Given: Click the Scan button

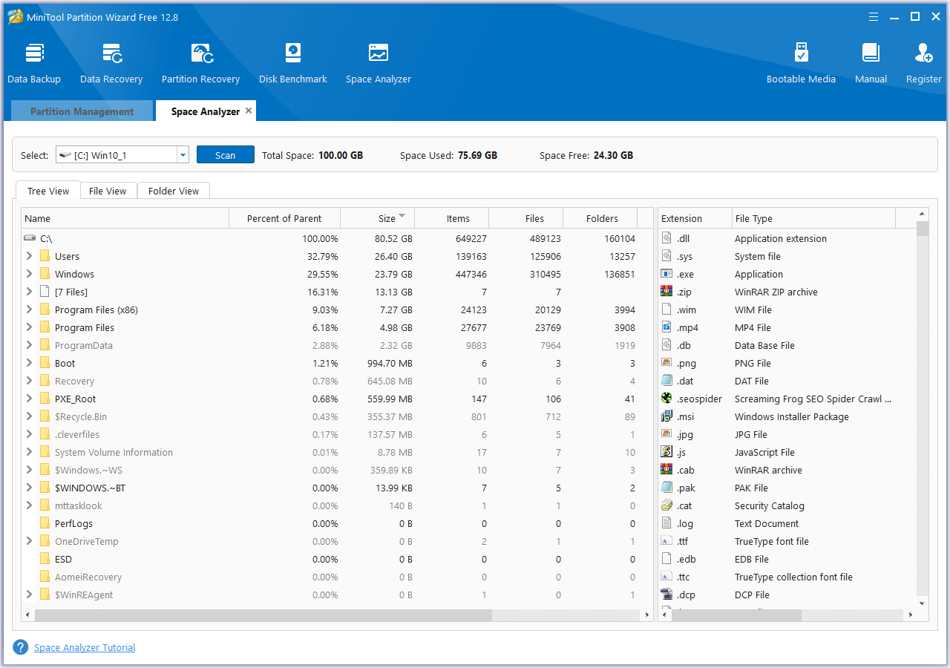Looking at the screenshot, I should [x=225, y=155].
